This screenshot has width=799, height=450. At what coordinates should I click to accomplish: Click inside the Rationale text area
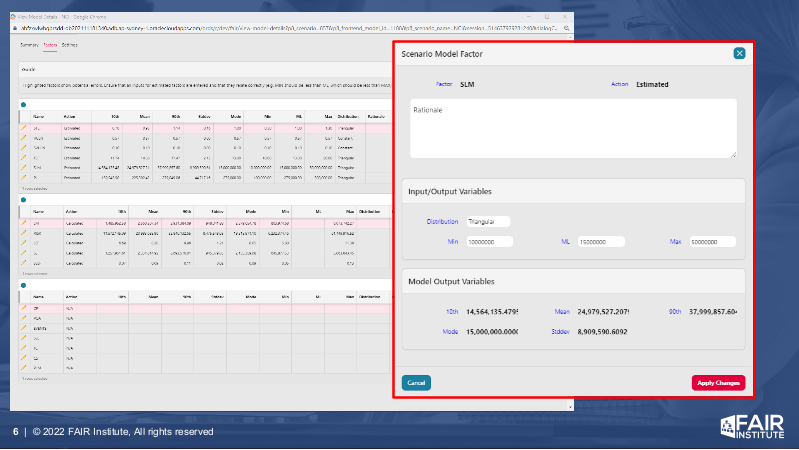[573, 128]
